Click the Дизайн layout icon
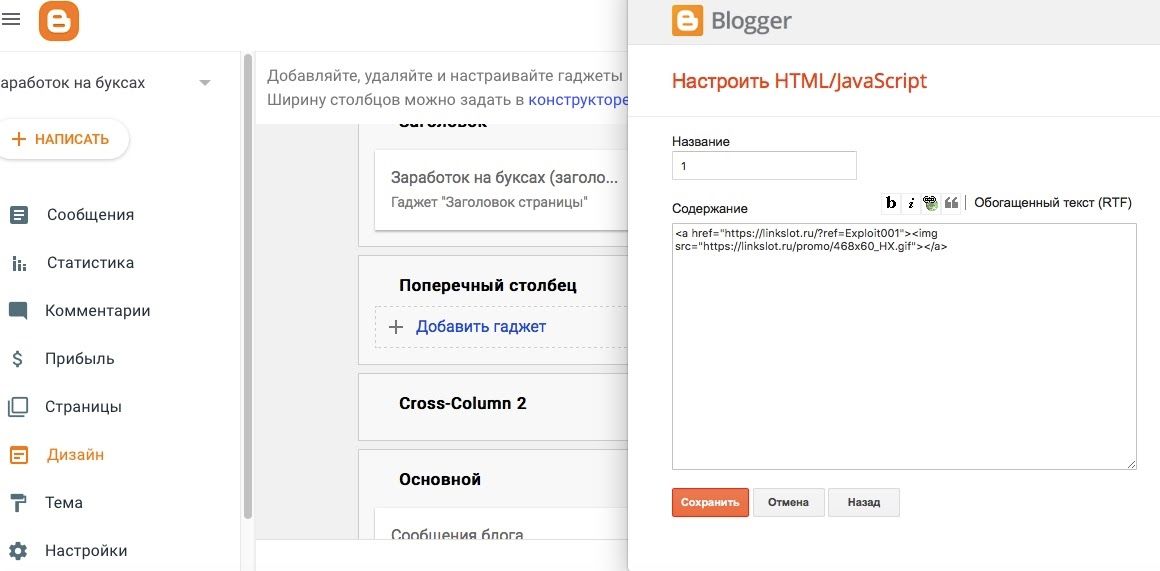The image size is (1160, 571). (x=18, y=456)
